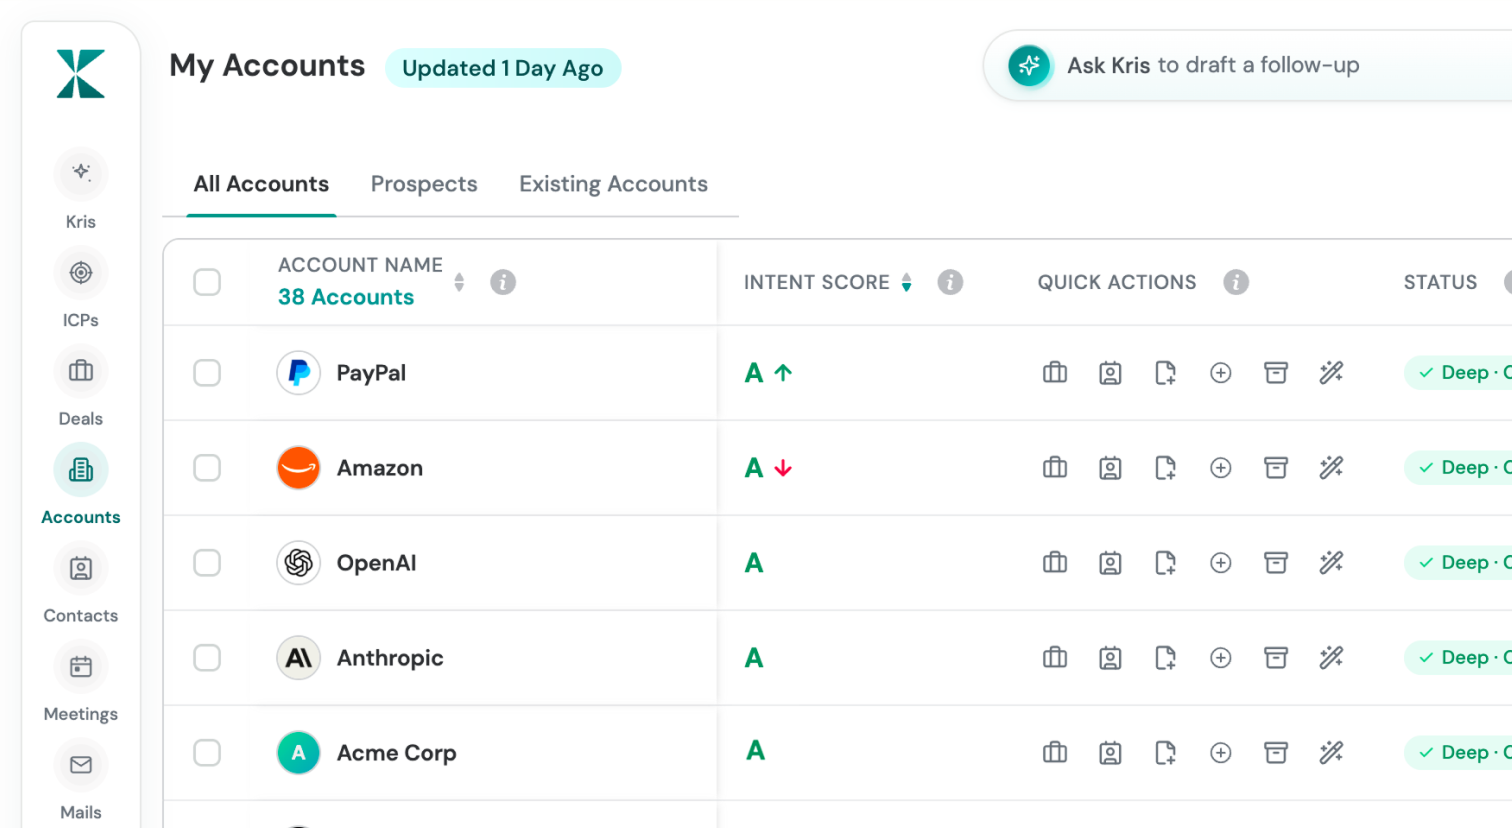Check the OpenAI row checkbox

pyautogui.click(x=207, y=563)
